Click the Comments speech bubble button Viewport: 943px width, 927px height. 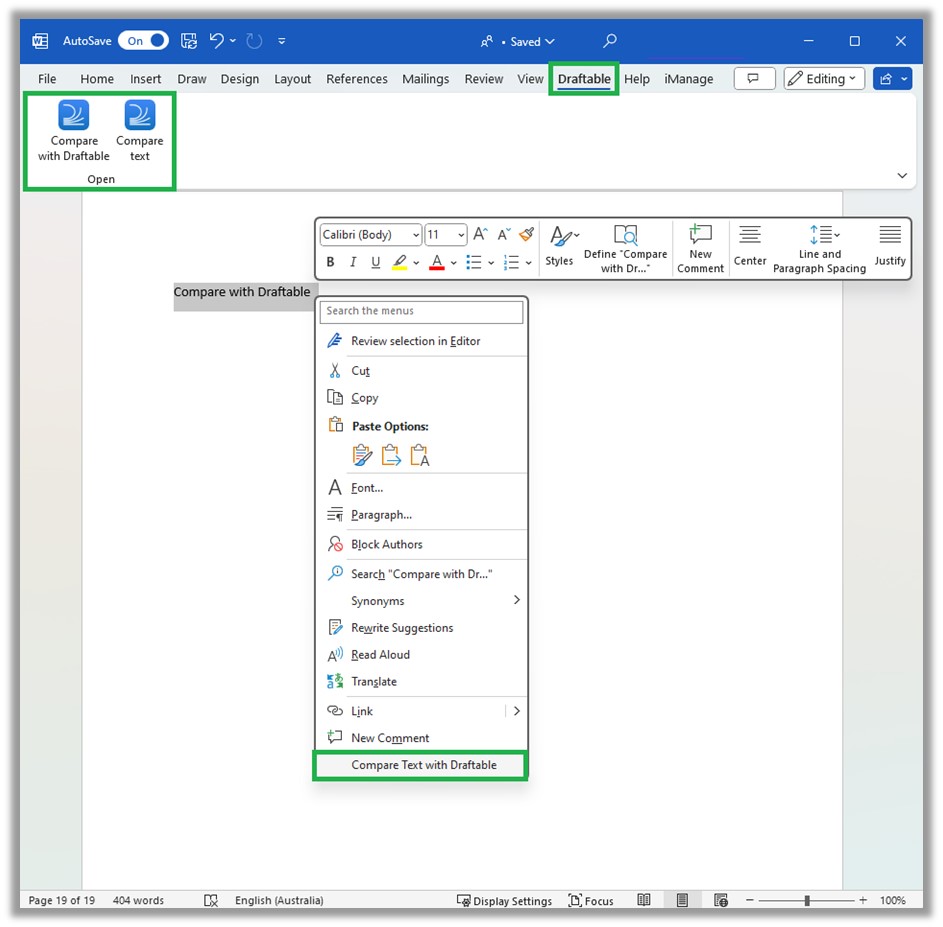click(x=754, y=79)
